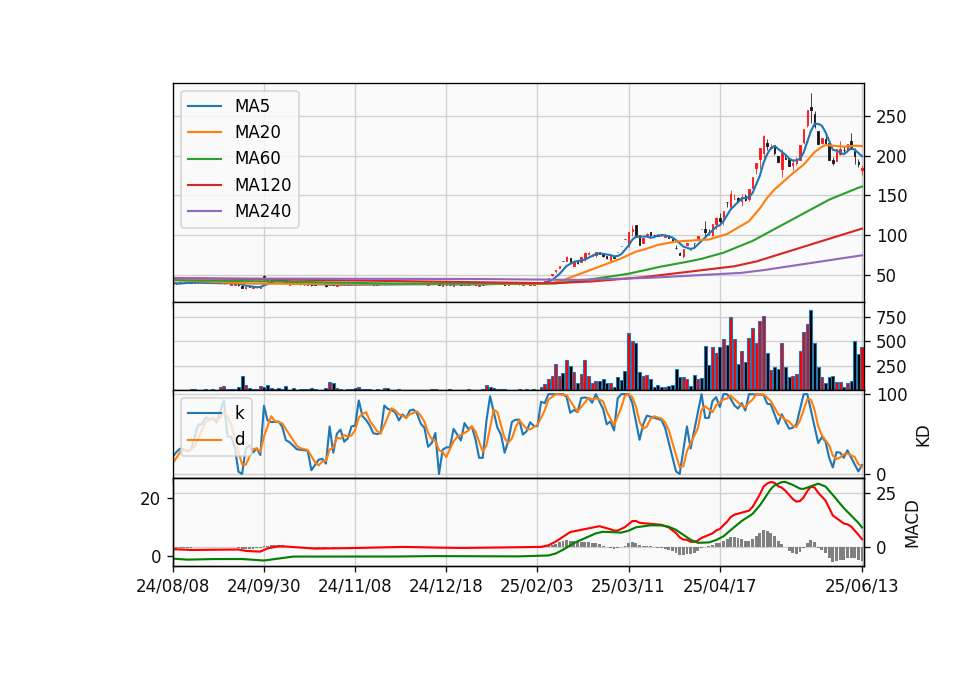960x690 pixels.
Task: Click the MA120 legend label
Action: pyautogui.click(x=263, y=185)
